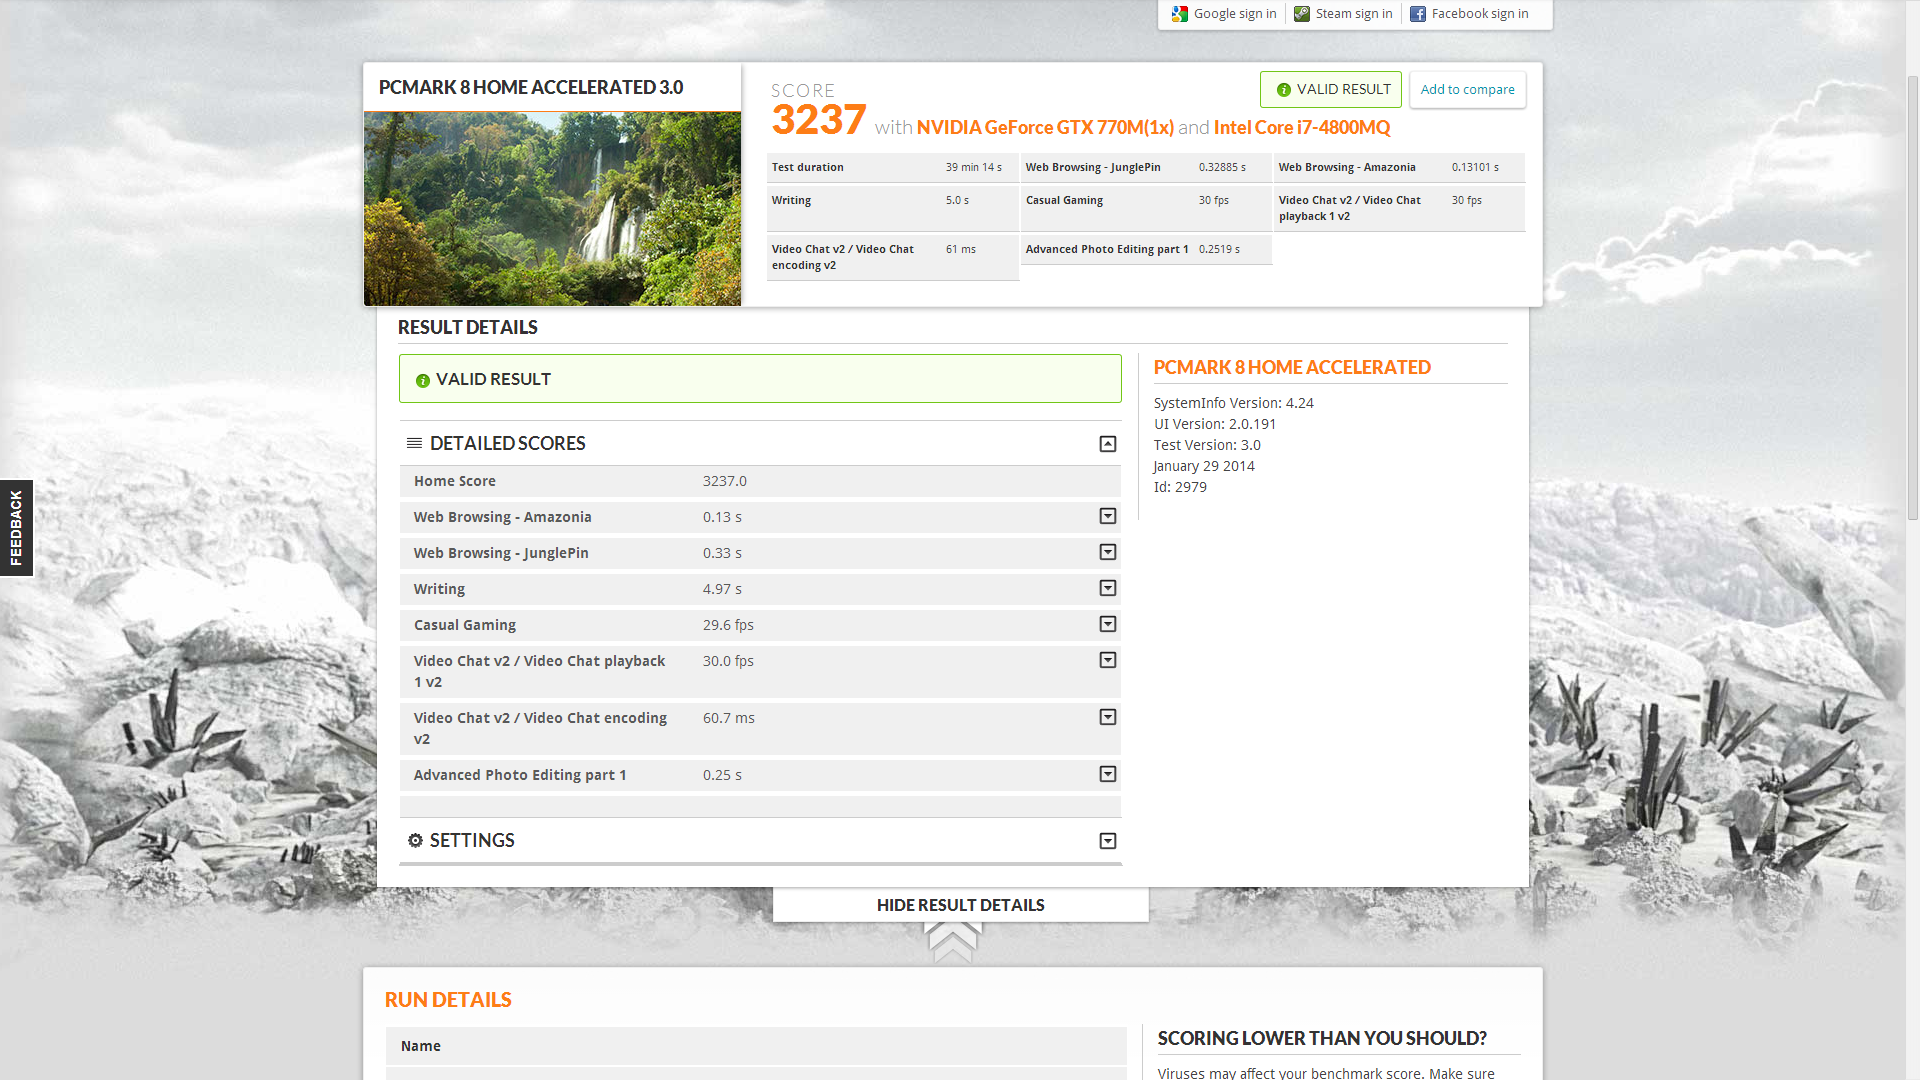Click the January 29 2014 date text
Screen dimensions: 1920x1080
coord(1204,466)
